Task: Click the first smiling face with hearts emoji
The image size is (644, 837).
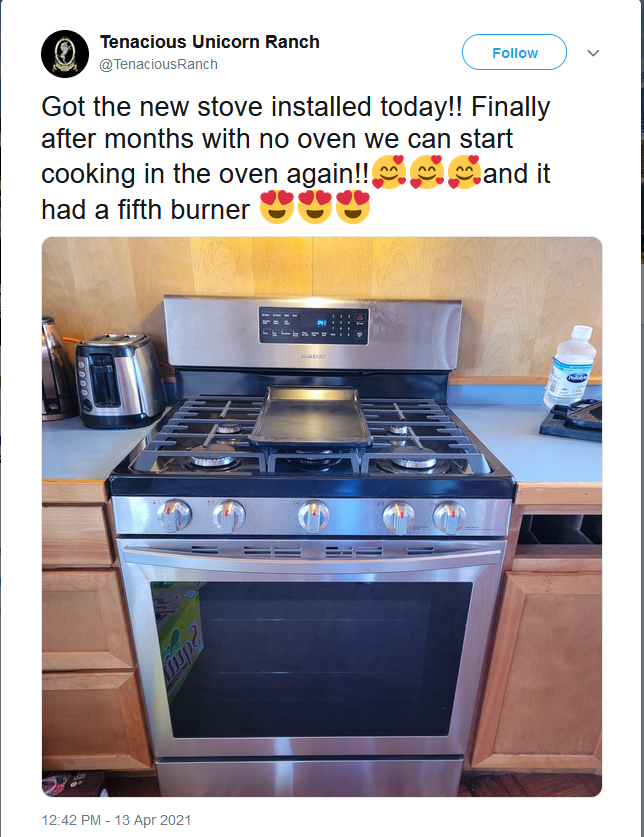Action: coord(389,172)
